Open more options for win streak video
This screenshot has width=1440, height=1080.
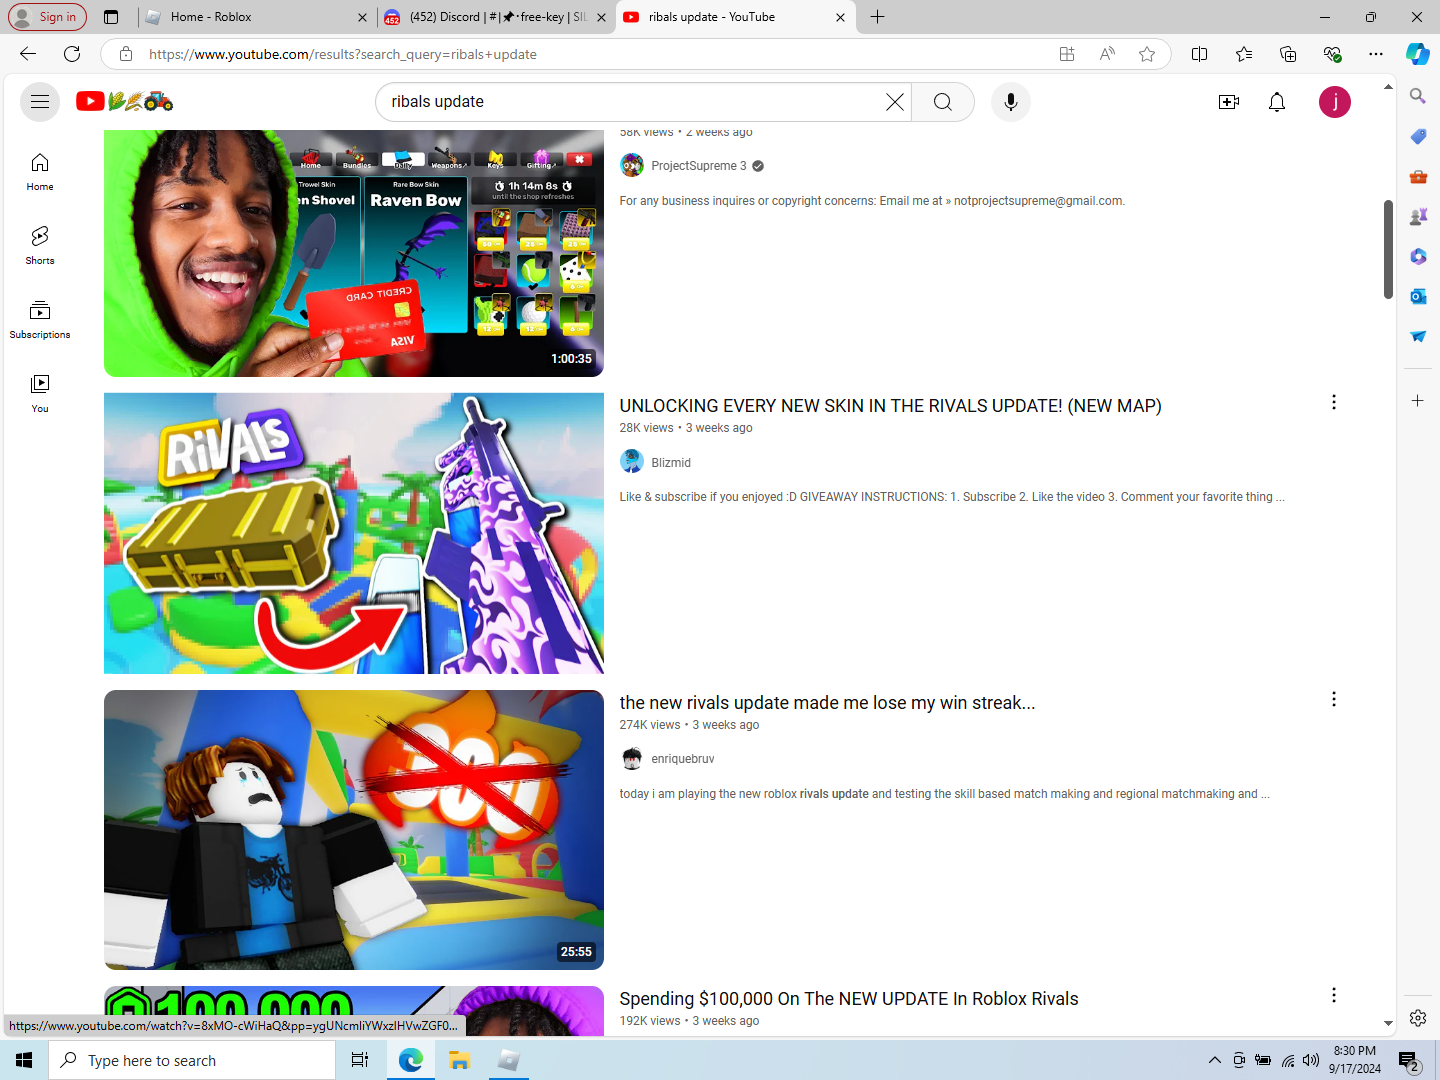pyautogui.click(x=1334, y=699)
